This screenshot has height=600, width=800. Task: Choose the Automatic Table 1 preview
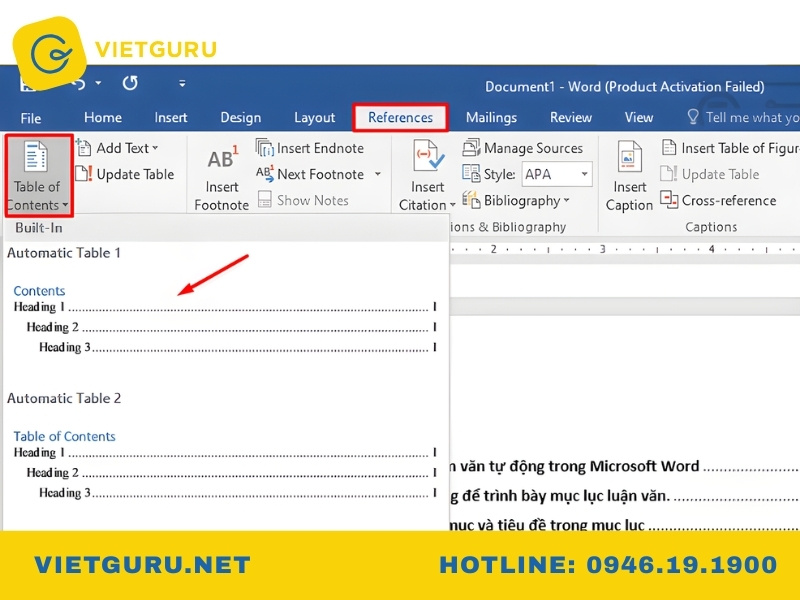225,320
